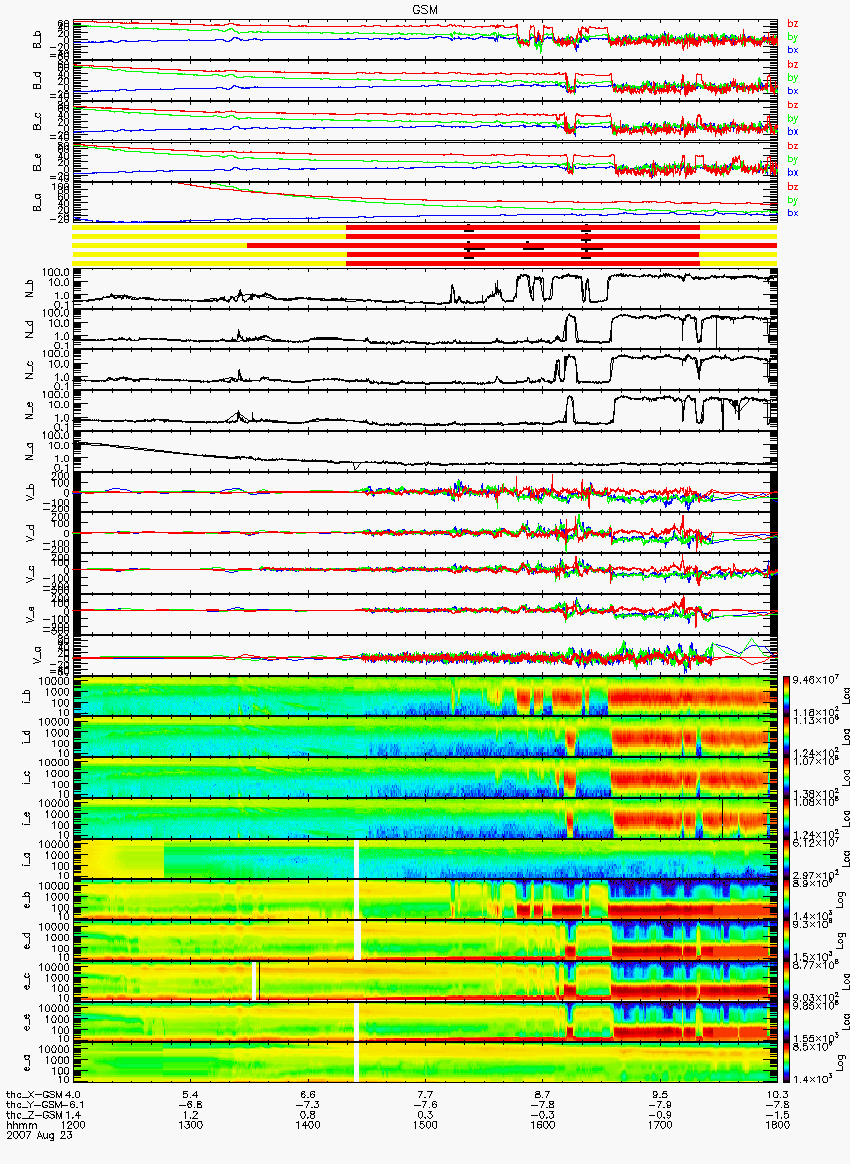Click the thc_X-GSM row label
This screenshot has height=1164, width=850.
click(x=33, y=1095)
